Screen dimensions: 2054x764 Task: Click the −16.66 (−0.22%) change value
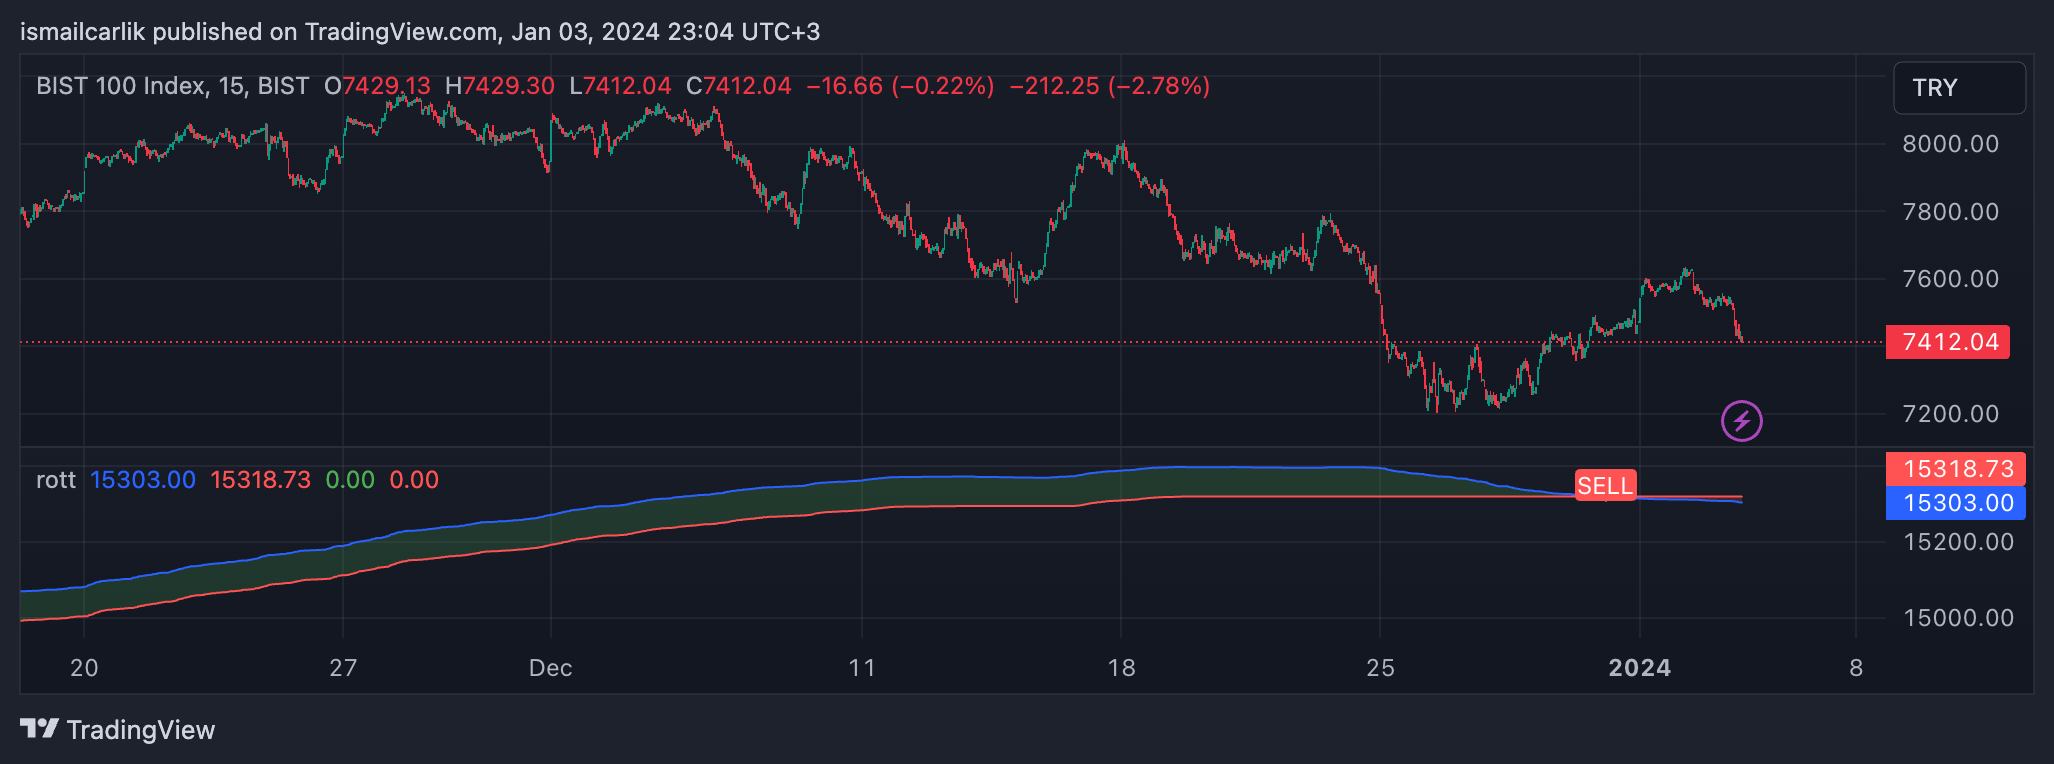coord(900,86)
